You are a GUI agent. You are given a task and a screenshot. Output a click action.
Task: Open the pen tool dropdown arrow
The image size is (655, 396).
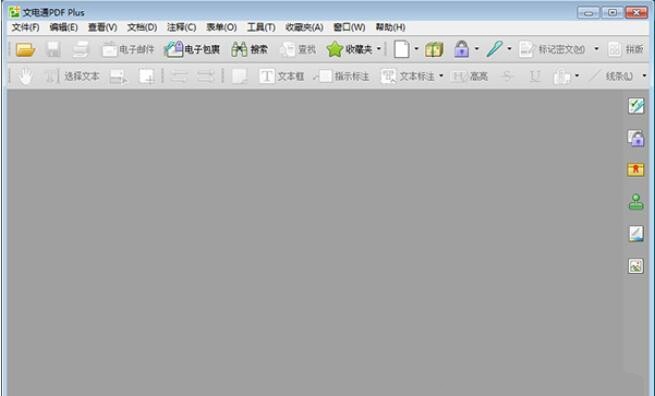coord(509,49)
